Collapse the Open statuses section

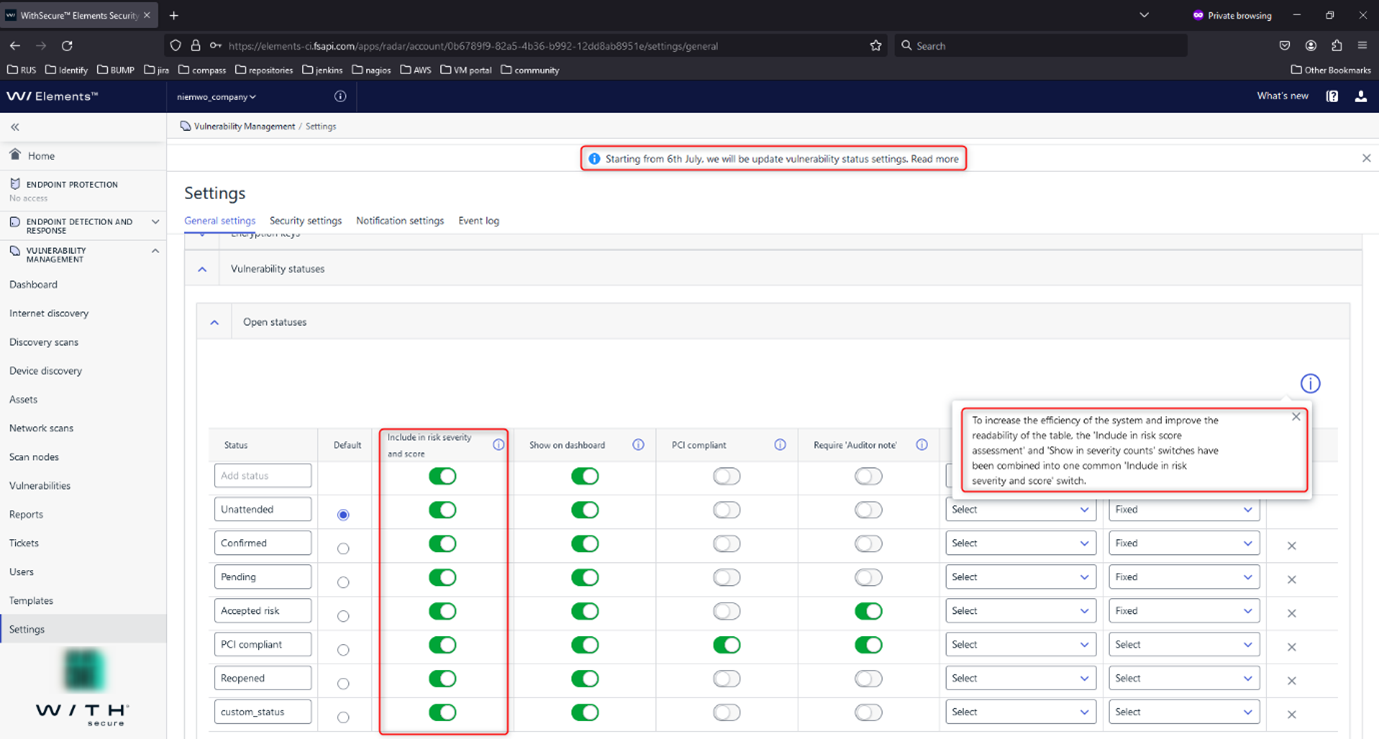(214, 322)
